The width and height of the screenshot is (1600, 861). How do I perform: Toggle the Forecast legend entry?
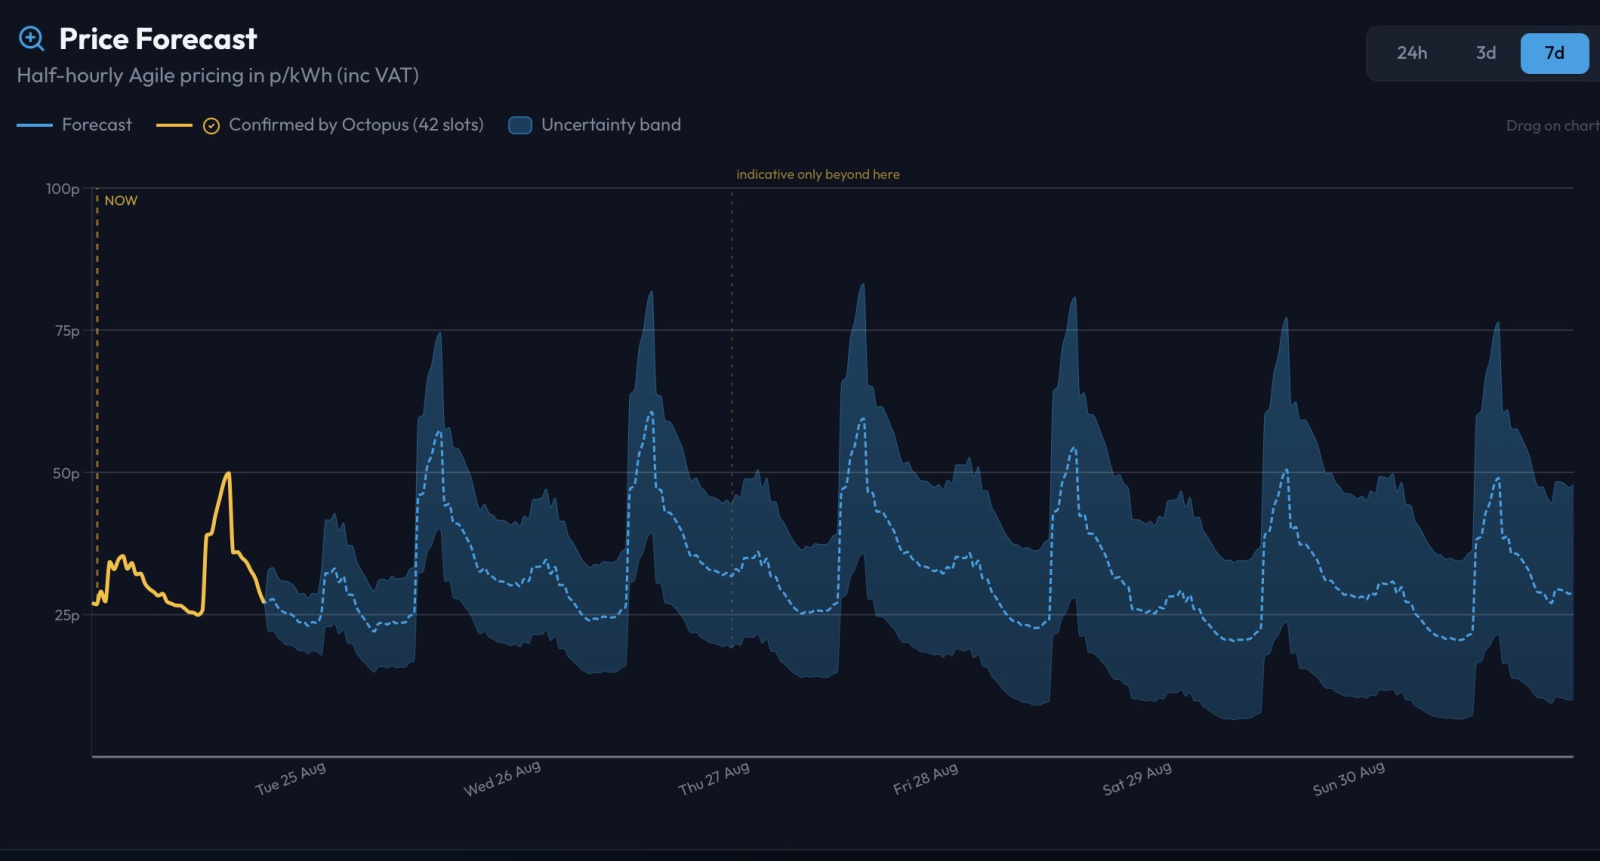tap(75, 125)
